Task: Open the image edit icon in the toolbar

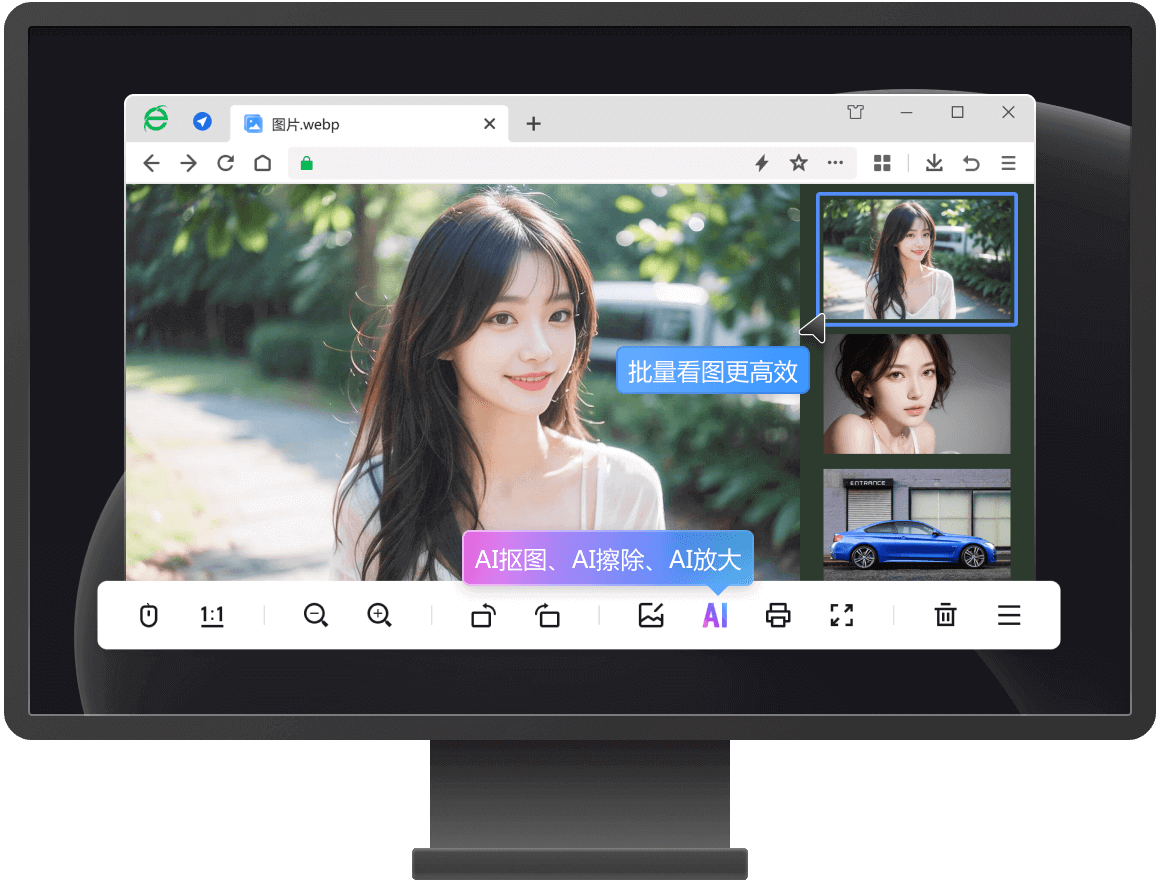Action: (651, 615)
